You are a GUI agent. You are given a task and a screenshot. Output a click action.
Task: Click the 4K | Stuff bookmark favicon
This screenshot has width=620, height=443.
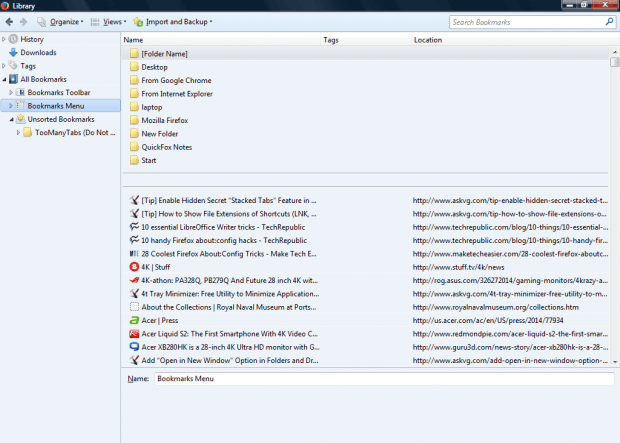[x=134, y=267]
